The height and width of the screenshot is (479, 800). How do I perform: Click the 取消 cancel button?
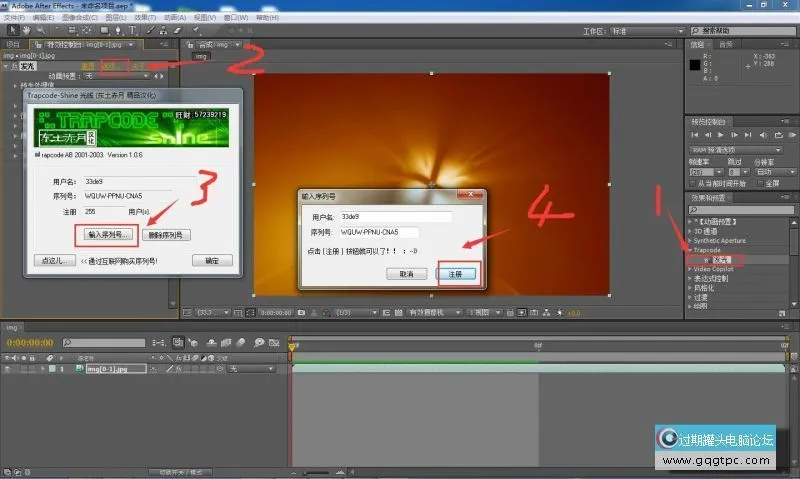406,274
